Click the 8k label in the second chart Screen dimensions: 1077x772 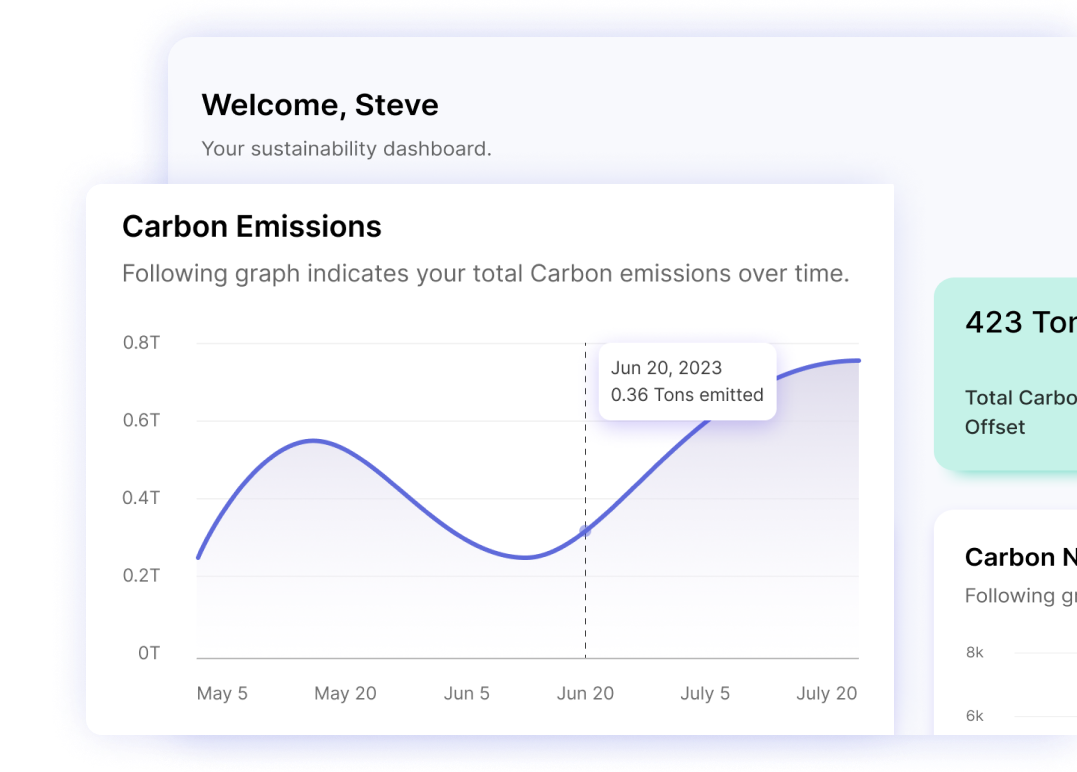(x=974, y=652)
